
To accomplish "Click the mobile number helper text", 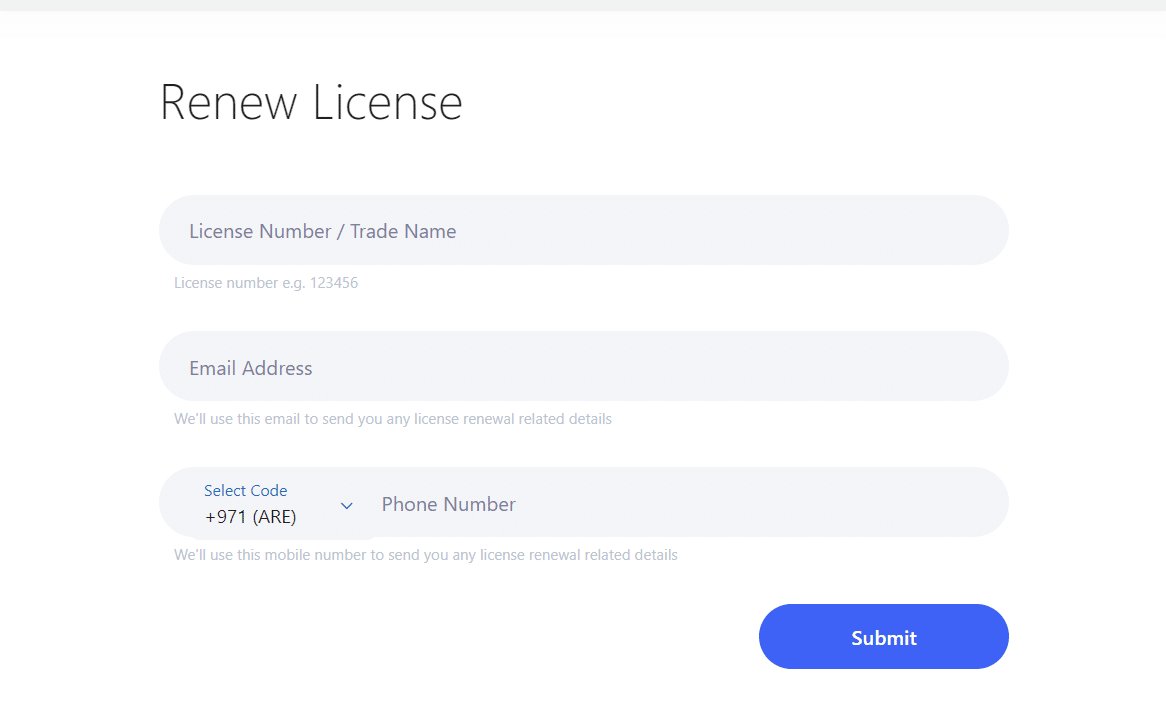I will tap(425, 554).
